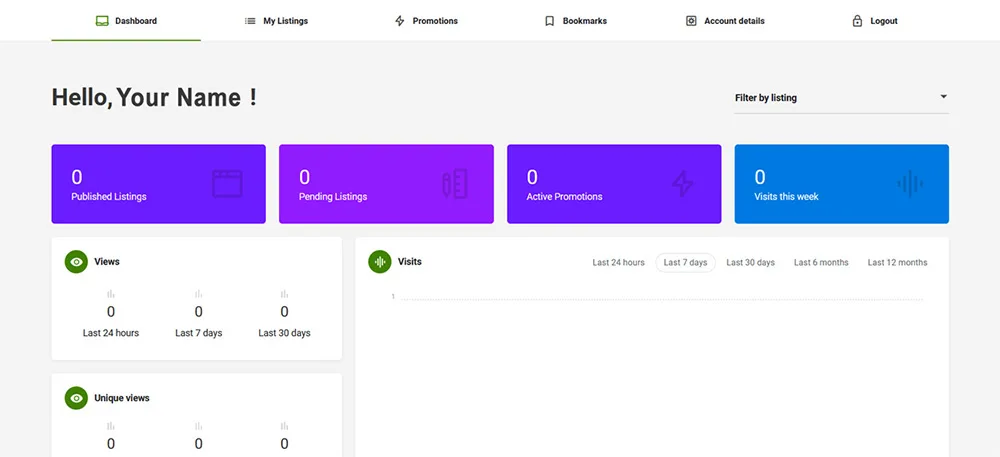Click the eye icon beside Unique views
The height and width of the screenshot is (457, 1000).
[76, 398]
